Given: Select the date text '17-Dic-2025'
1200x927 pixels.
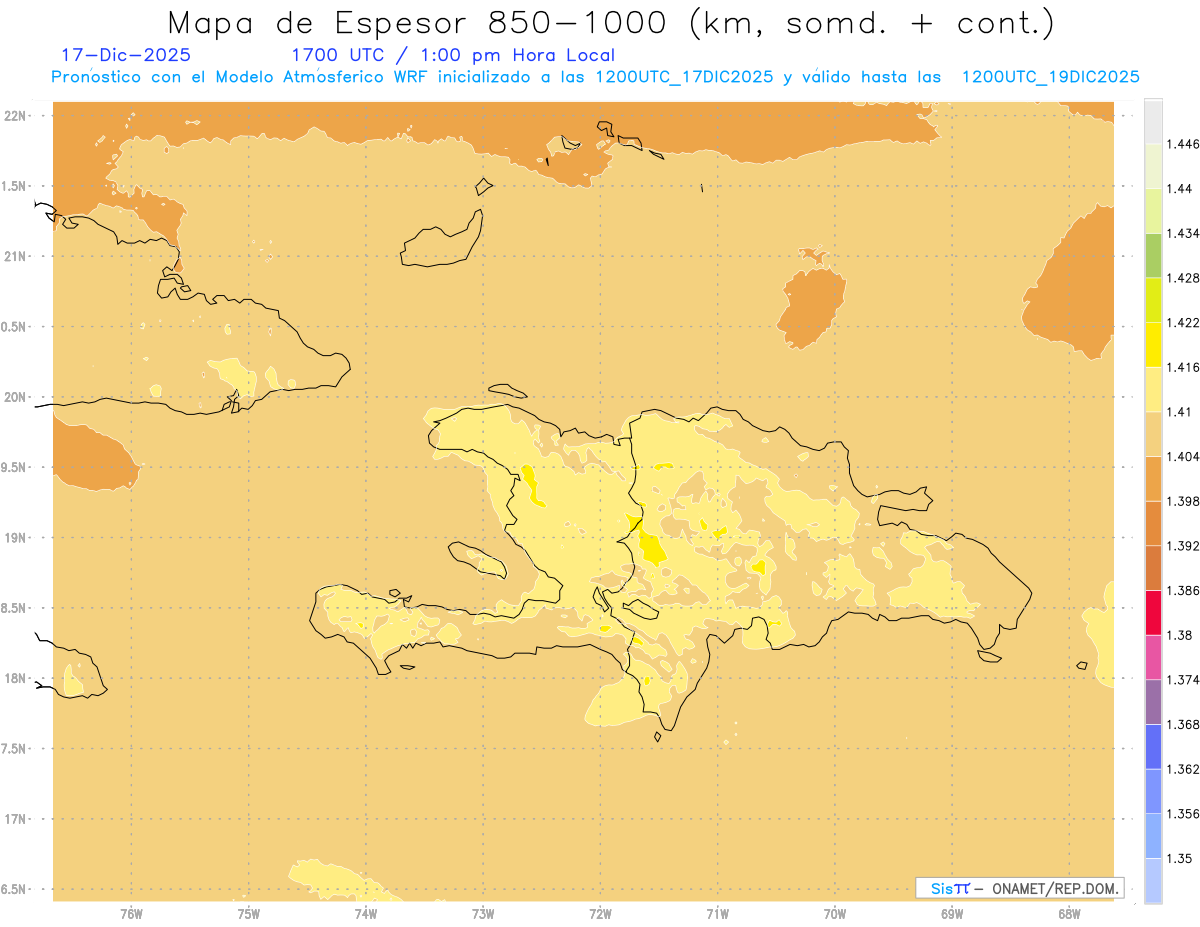Looking at the screenshot, I should (x=126, y=55).
